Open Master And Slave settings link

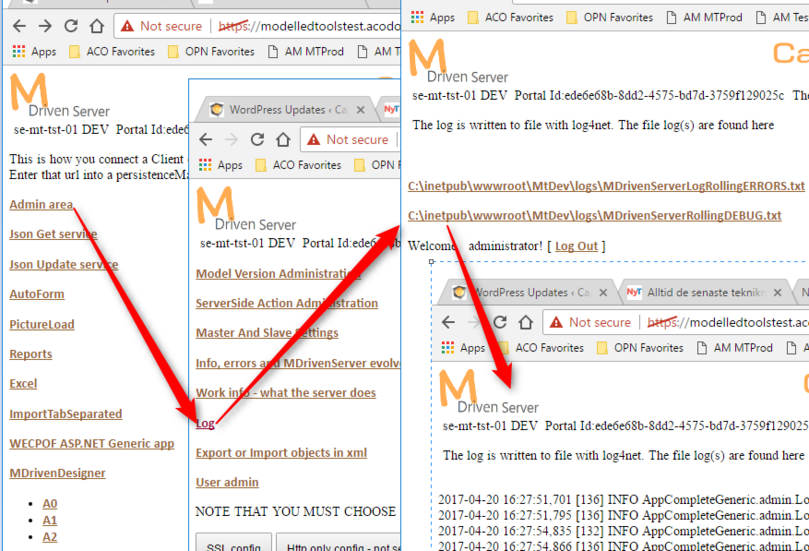(x=267, y=333)
